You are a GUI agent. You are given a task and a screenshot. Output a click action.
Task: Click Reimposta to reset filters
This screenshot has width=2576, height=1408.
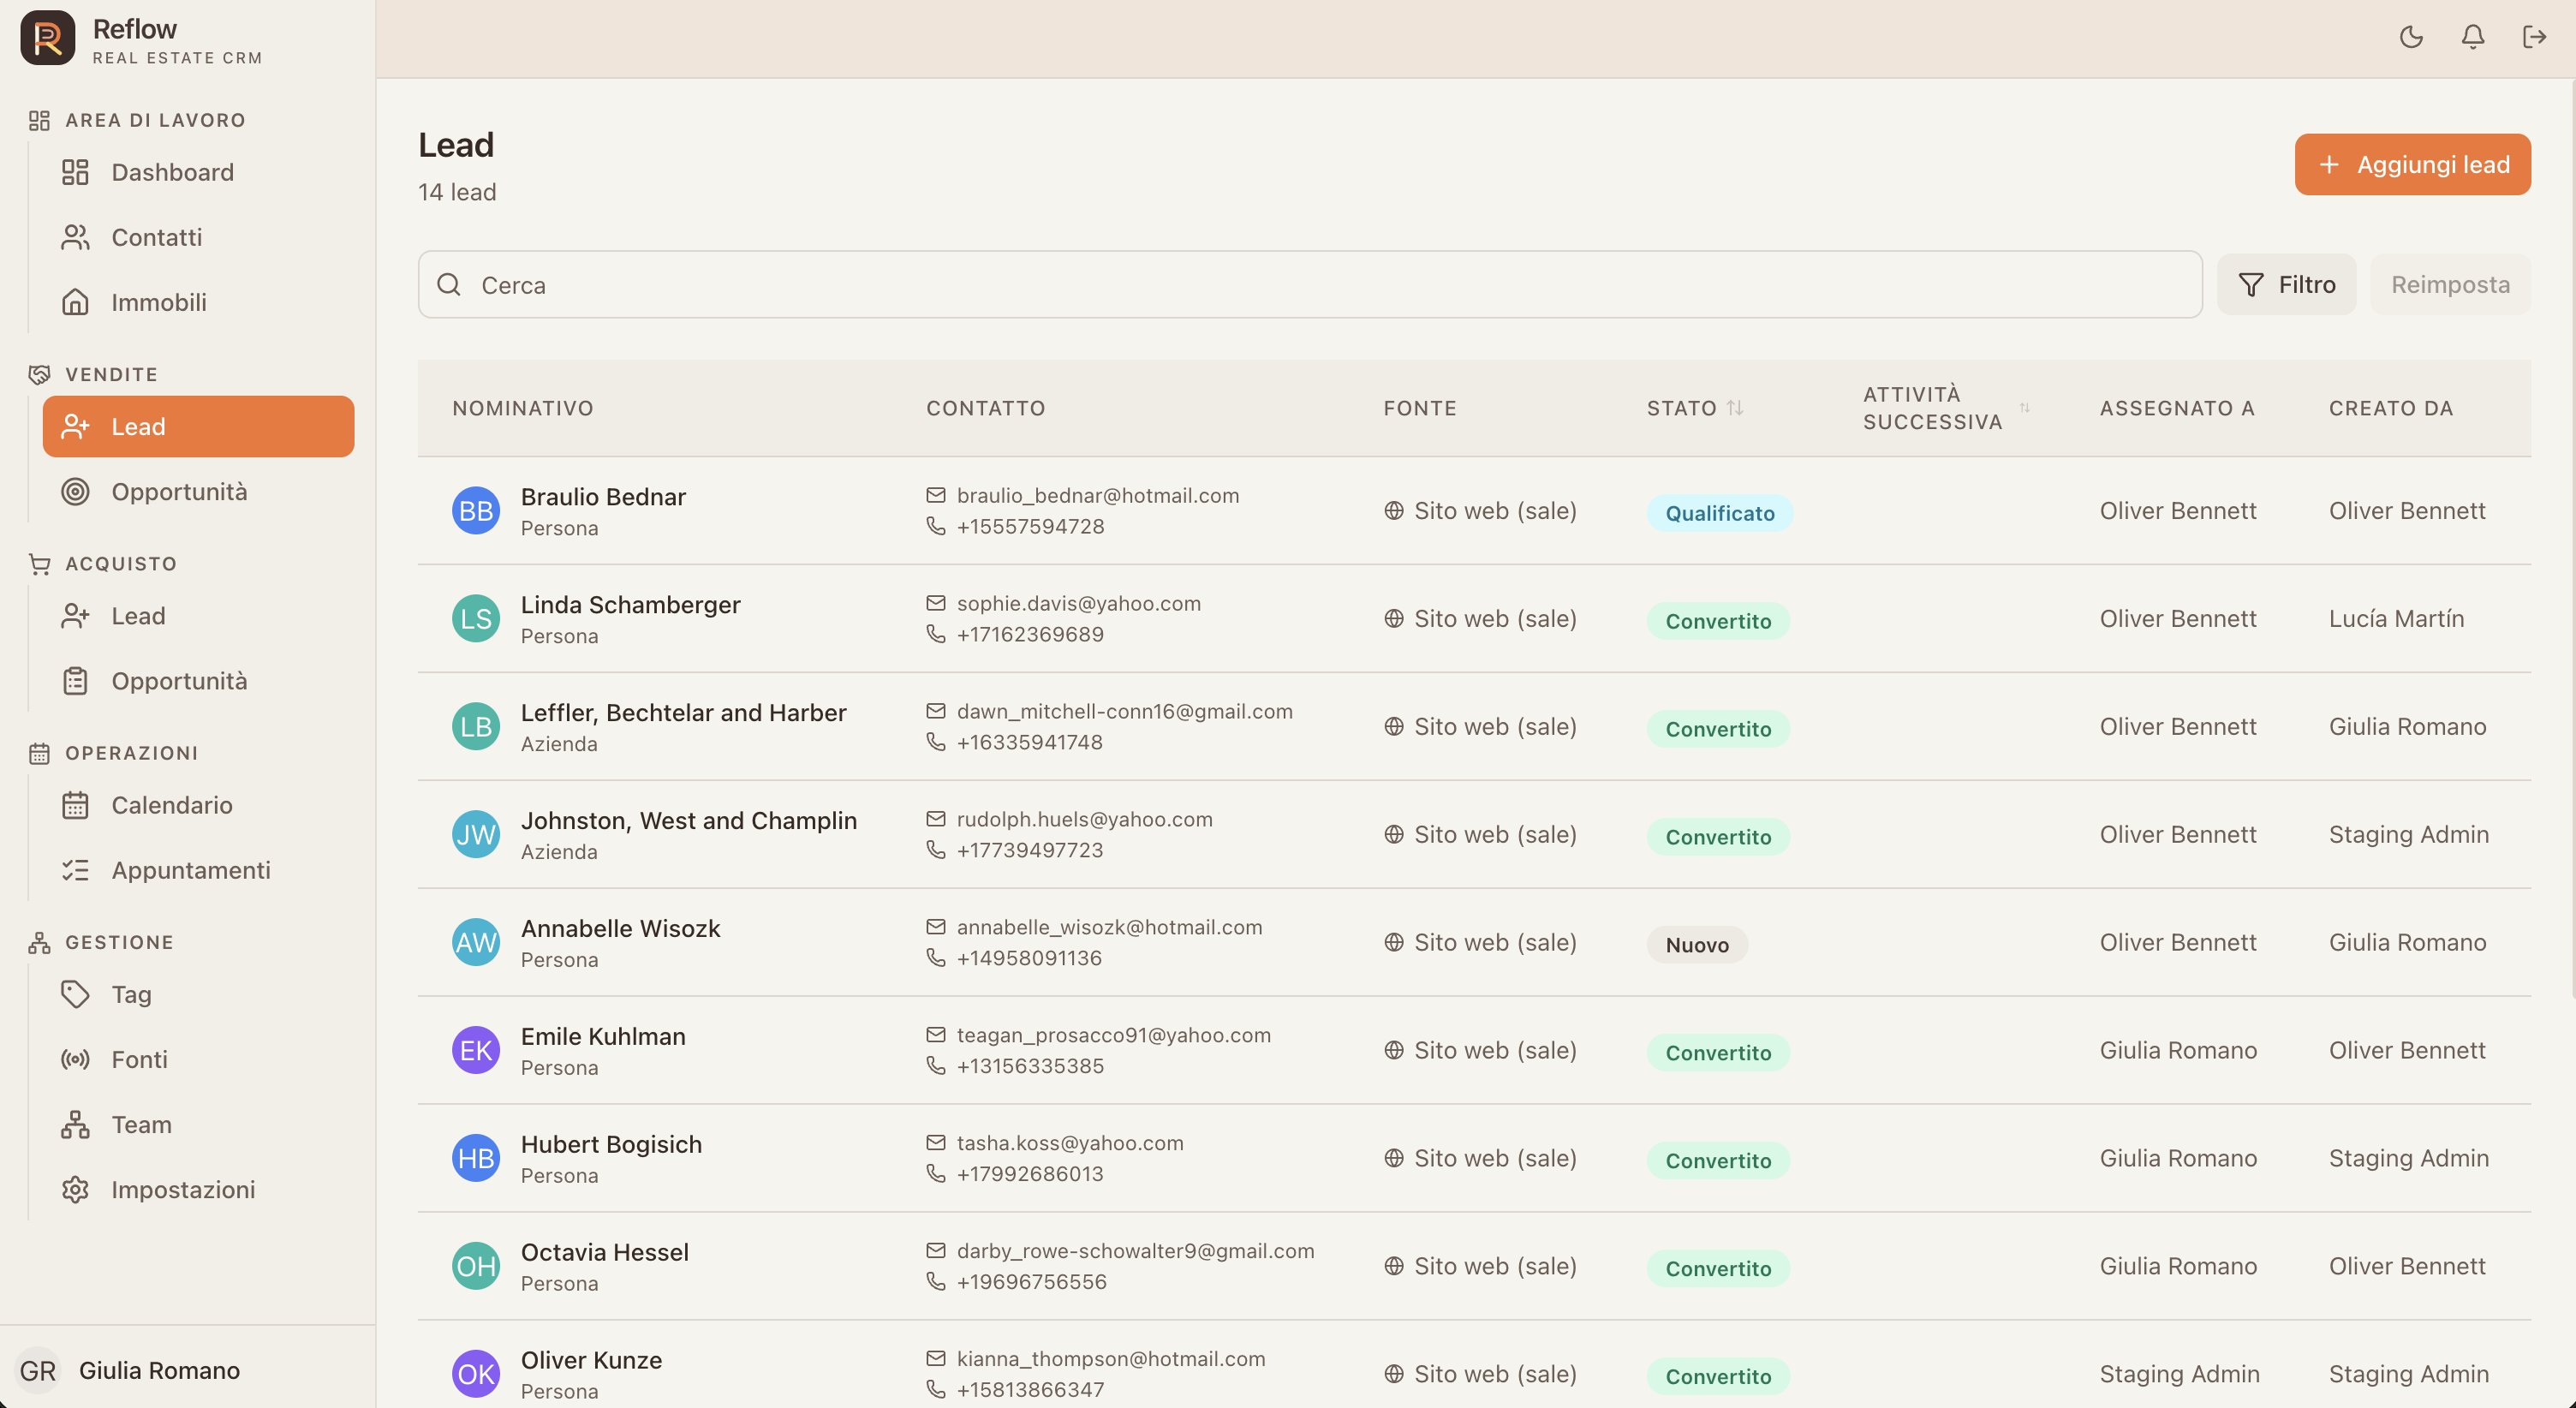tap(2450, 285)
